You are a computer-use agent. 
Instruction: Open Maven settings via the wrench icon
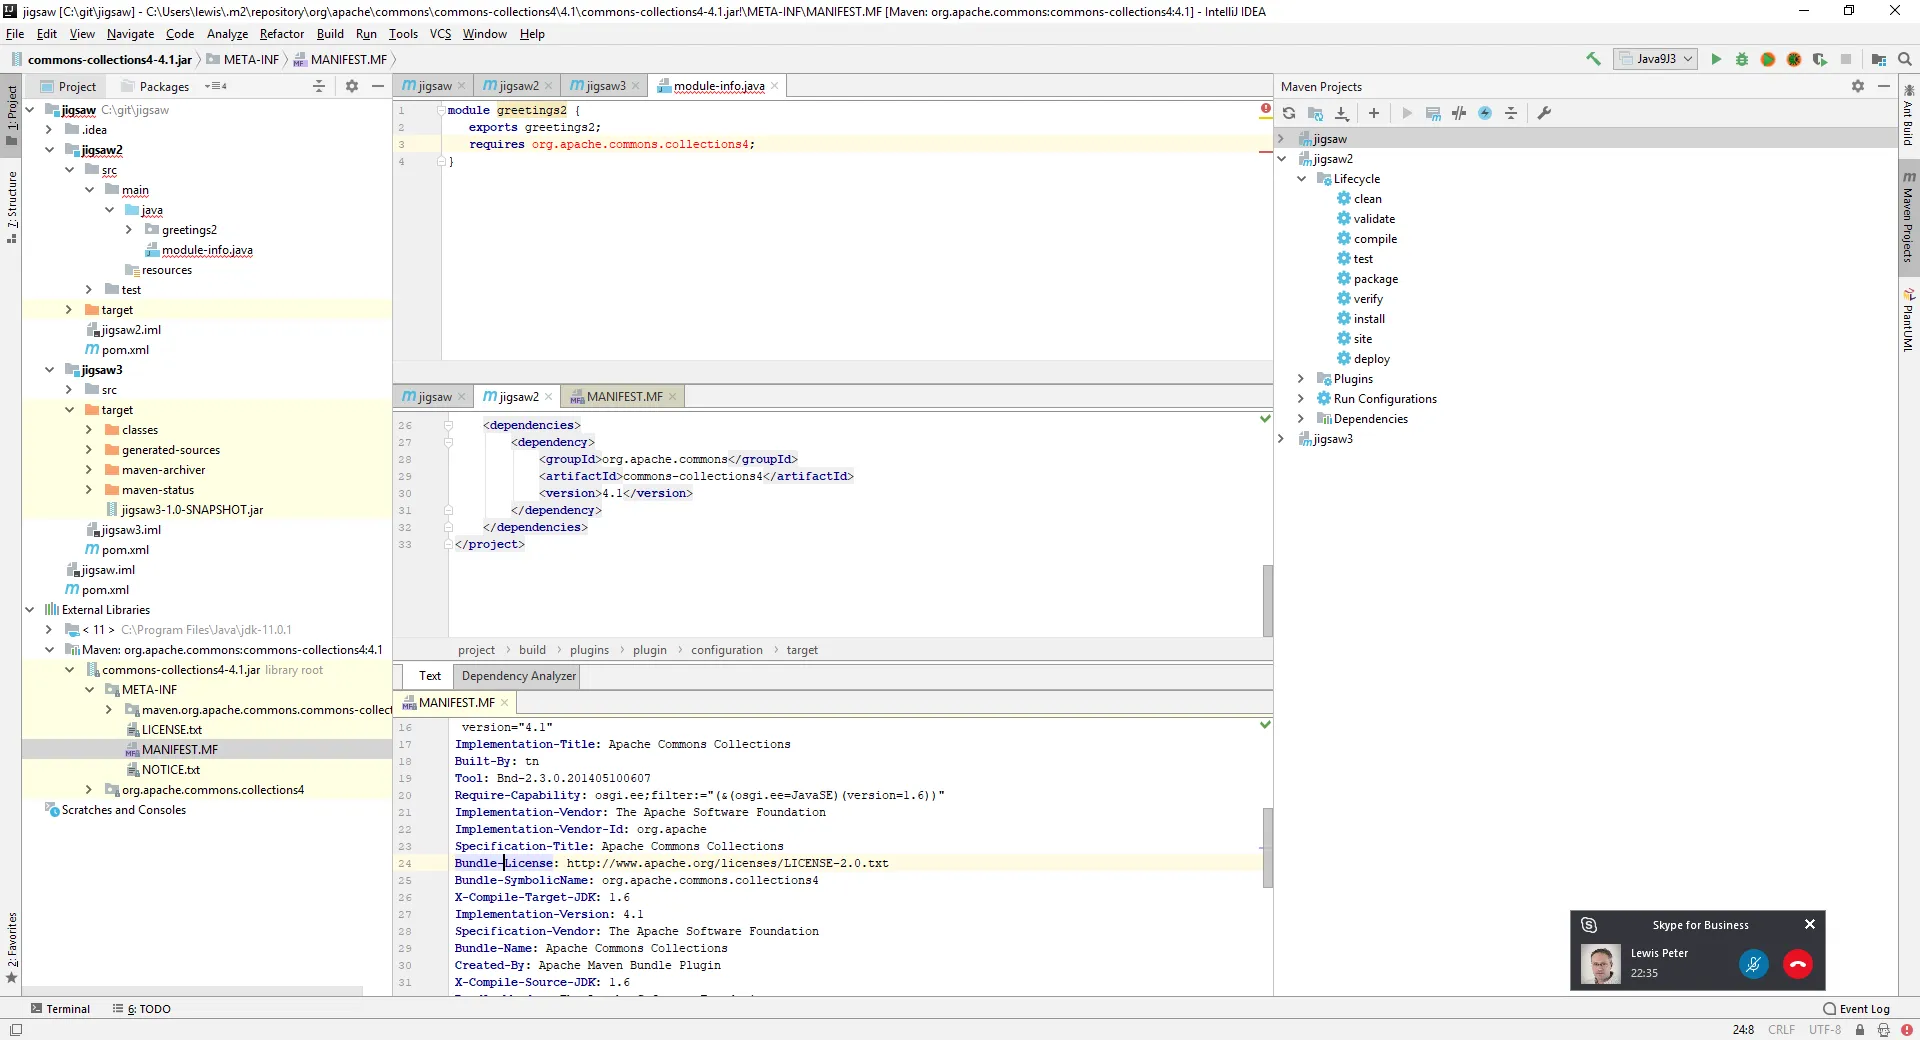click(x=1544, y=113)
